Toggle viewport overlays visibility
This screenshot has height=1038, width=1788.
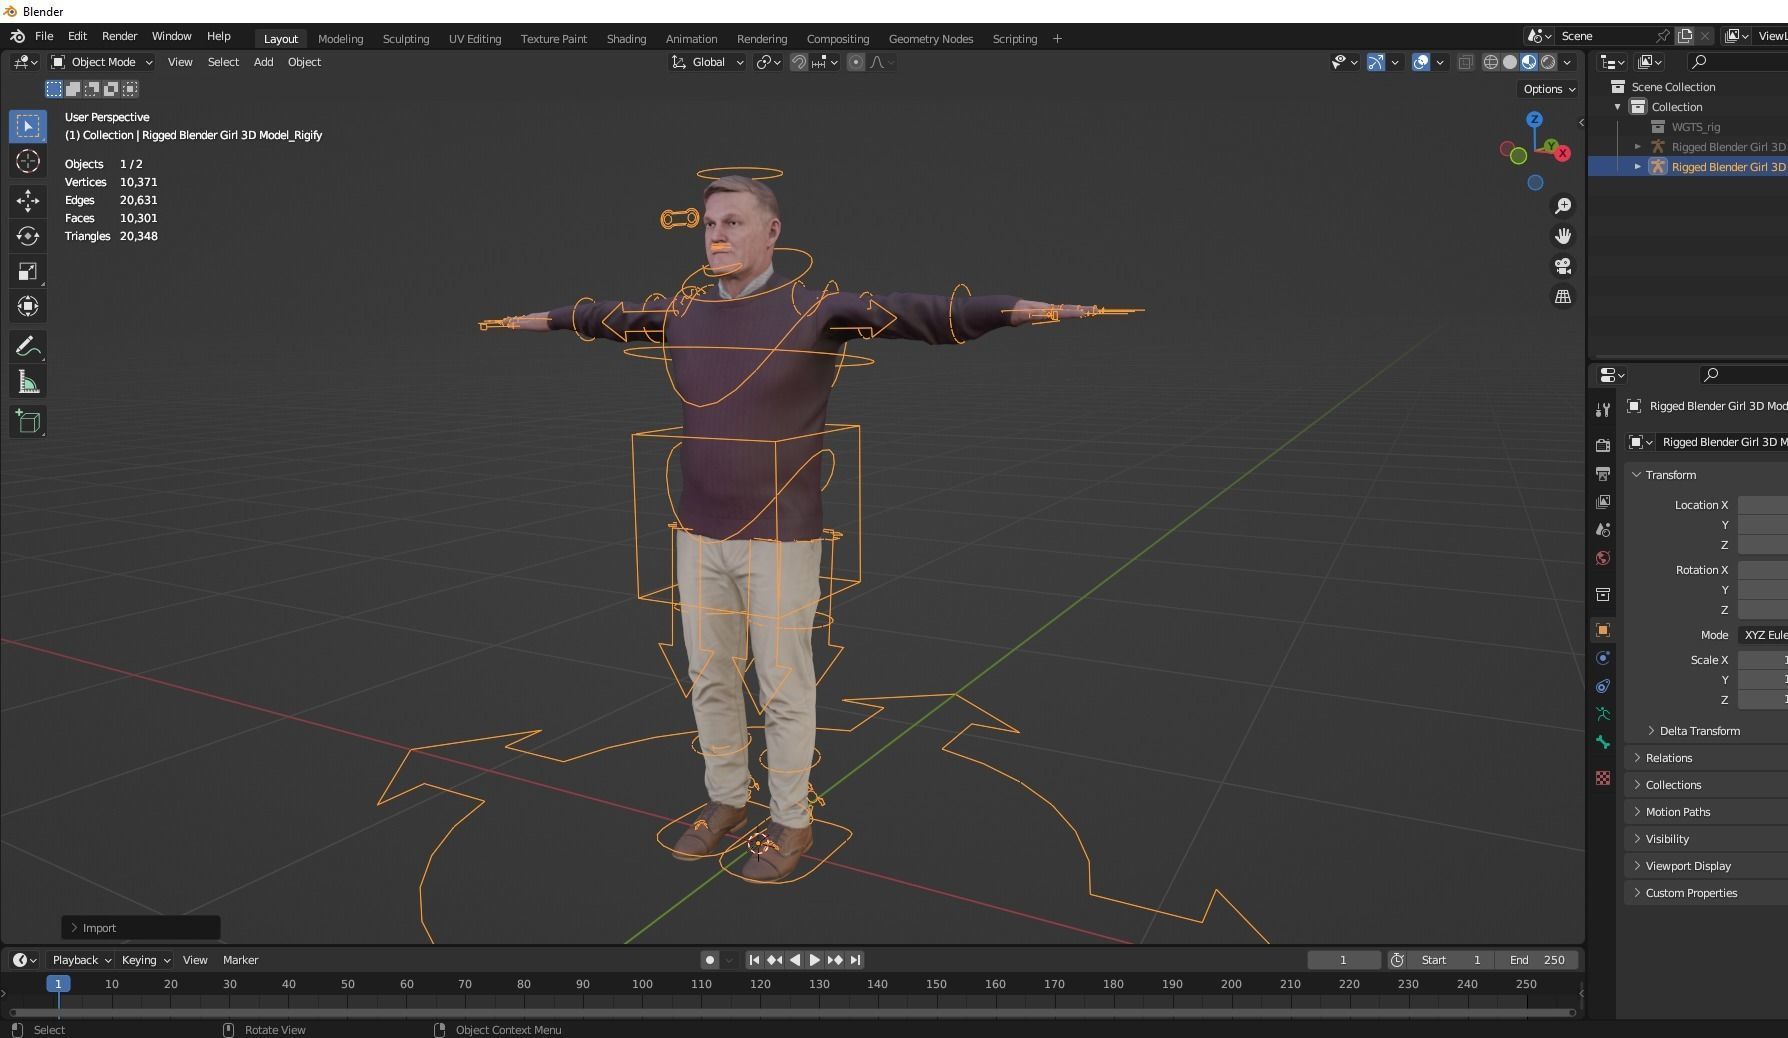click(1421, 62)
